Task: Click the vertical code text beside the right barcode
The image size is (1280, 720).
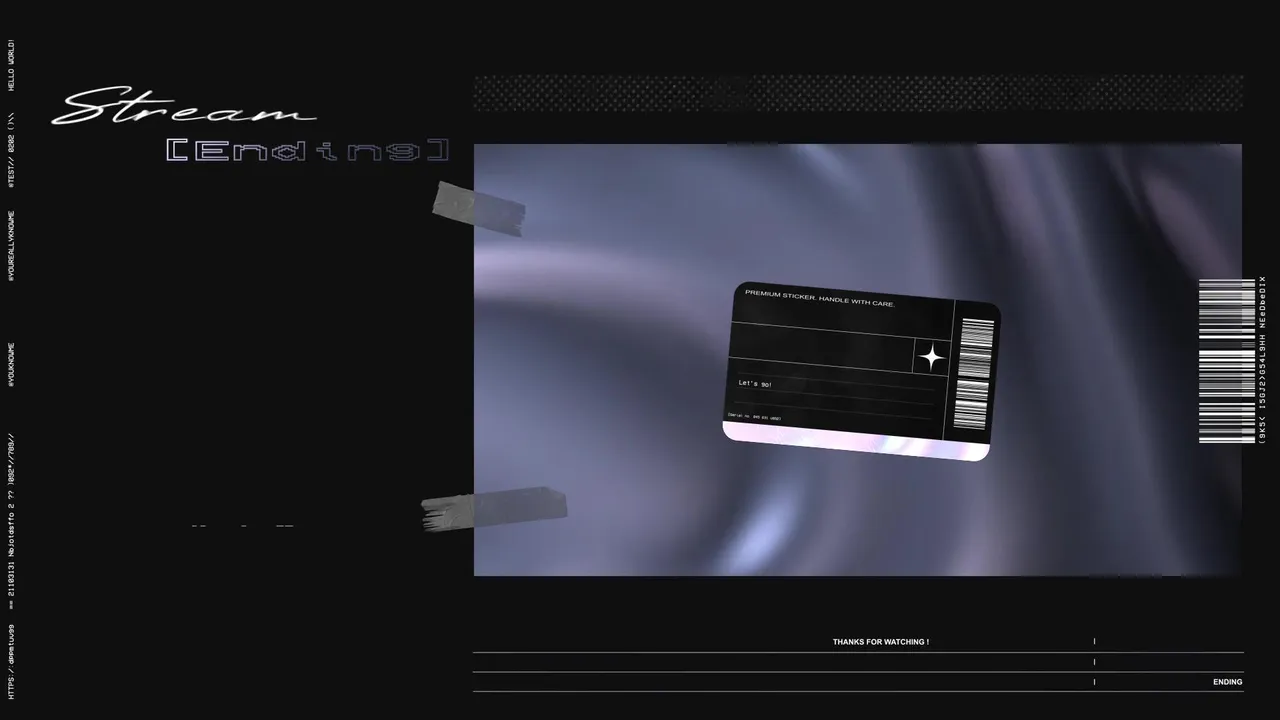Action: (x=1263, y=361)
